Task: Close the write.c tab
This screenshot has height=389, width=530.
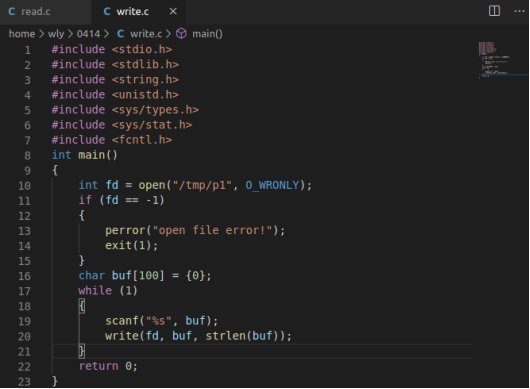Action: click(x=173, y=11)
